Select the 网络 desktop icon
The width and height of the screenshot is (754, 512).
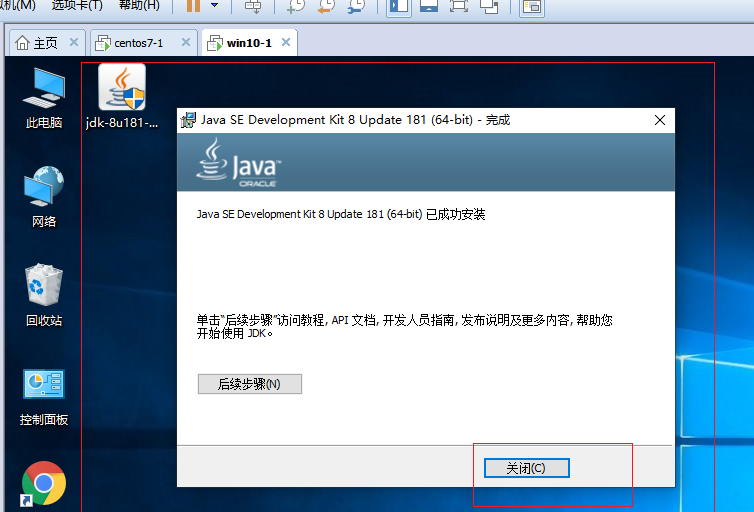pyautogui.click(x=44, y=197)
